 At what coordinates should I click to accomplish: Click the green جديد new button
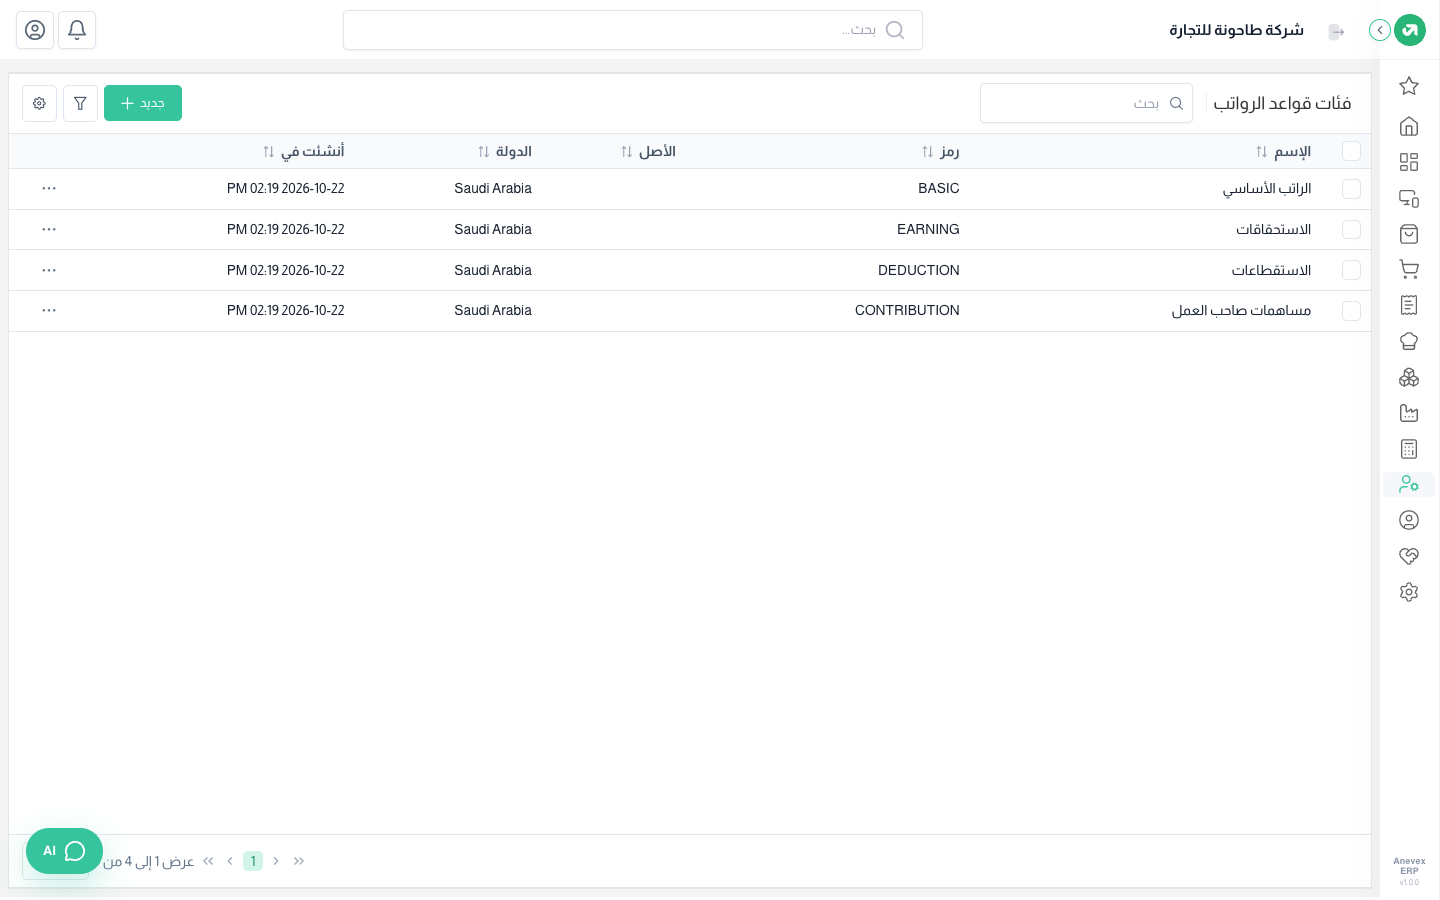pos(143,103)
